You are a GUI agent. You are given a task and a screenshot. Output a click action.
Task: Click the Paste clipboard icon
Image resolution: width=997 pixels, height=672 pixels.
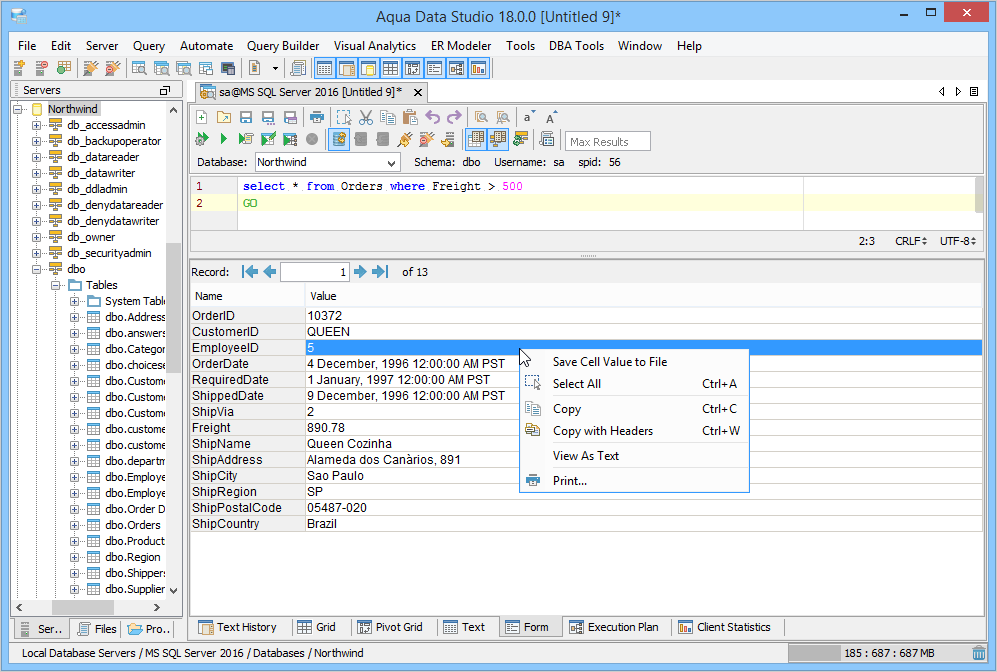click(409, 117)
